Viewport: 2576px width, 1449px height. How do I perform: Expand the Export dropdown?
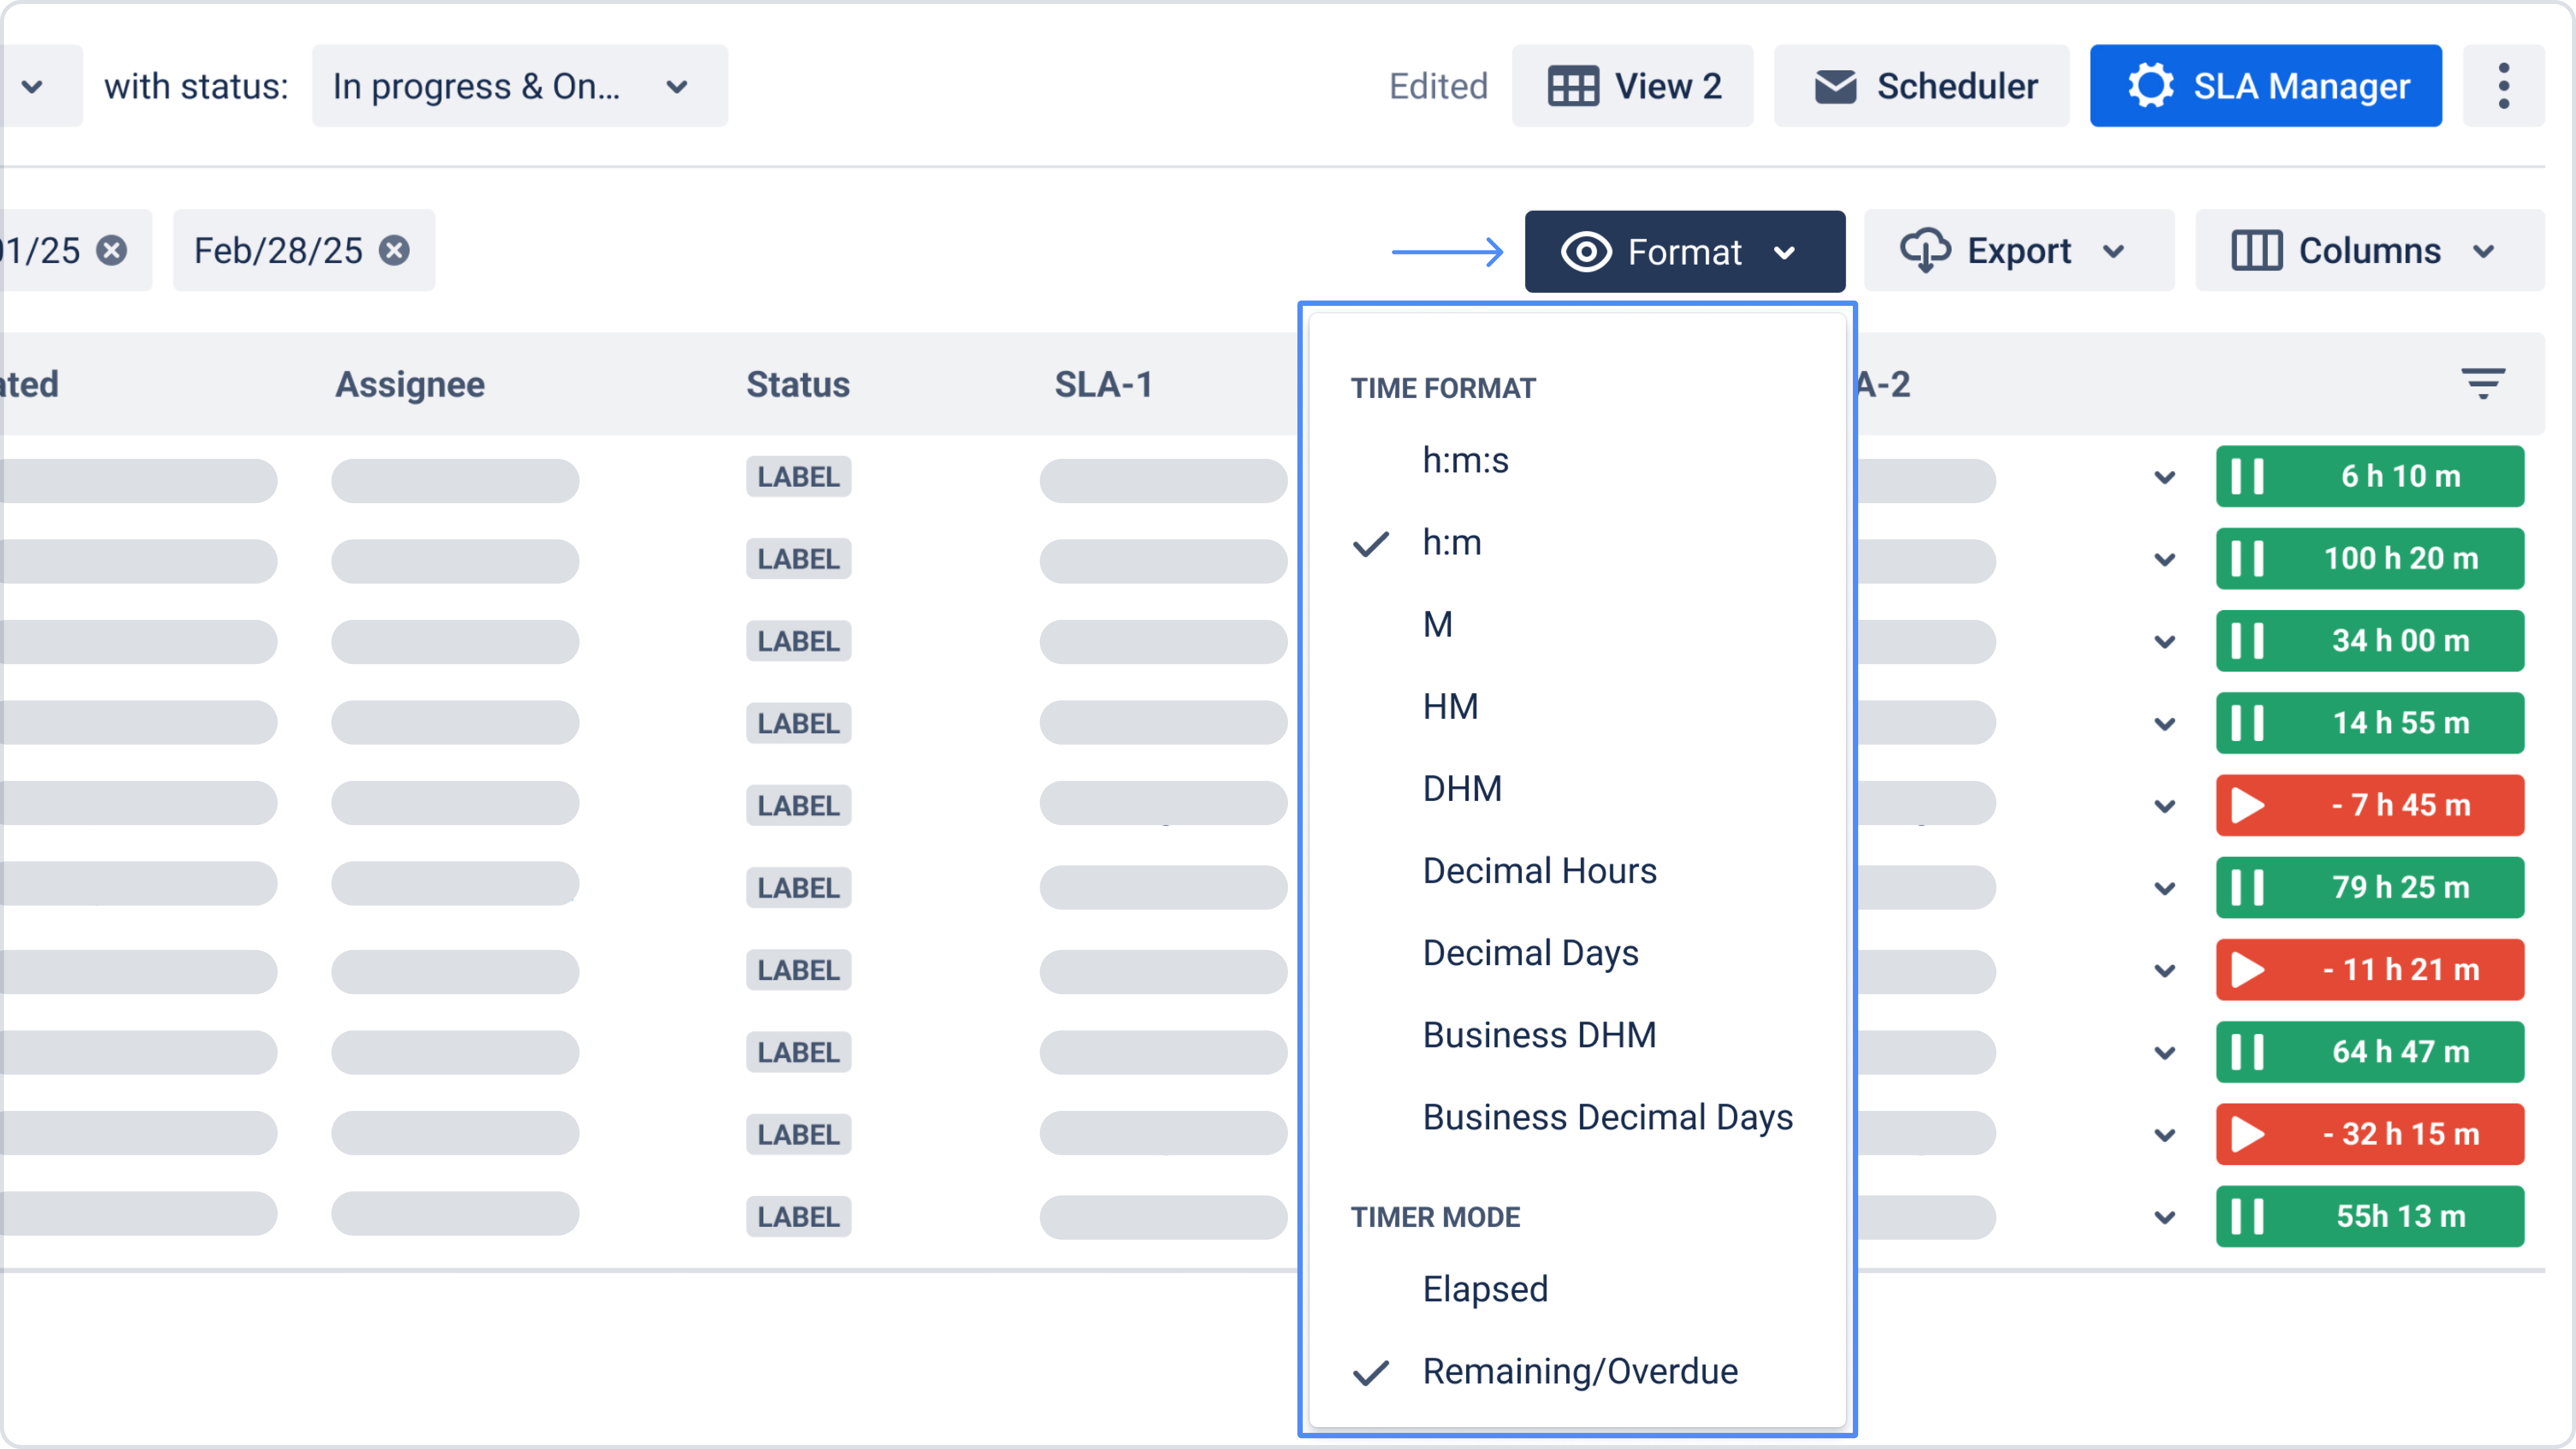2018,251
